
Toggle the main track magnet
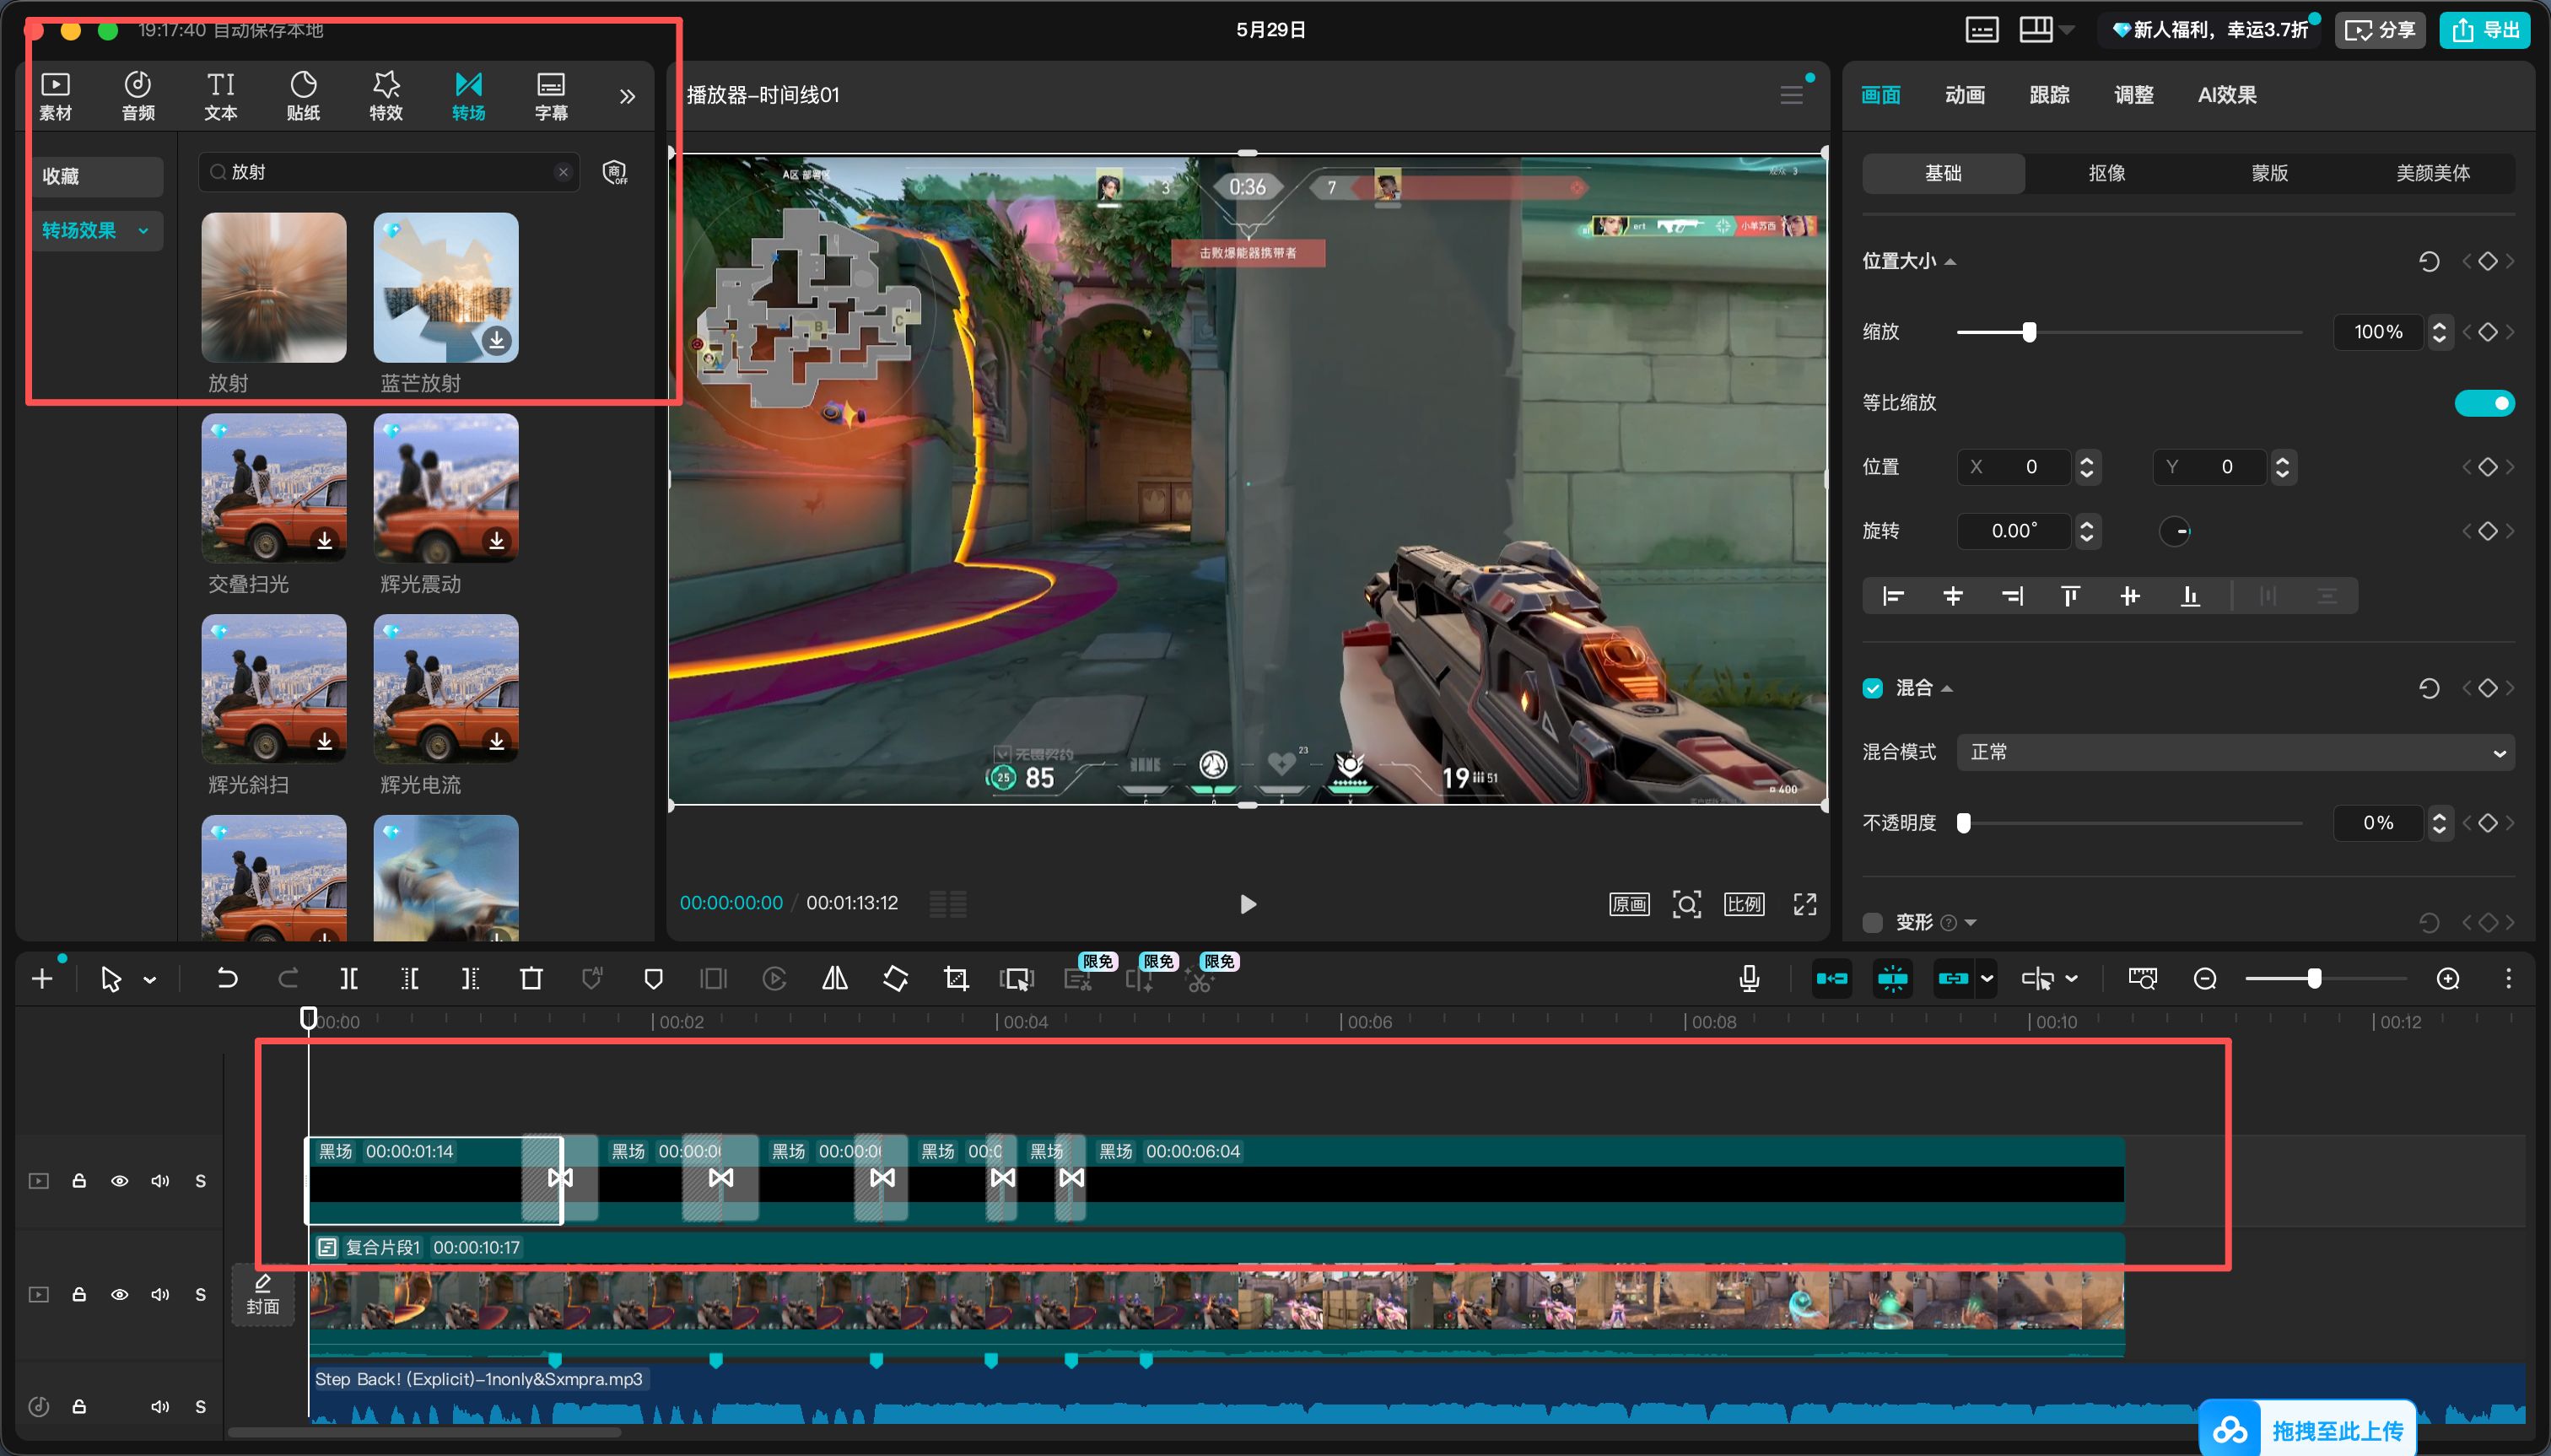(x=1832, y=979)
